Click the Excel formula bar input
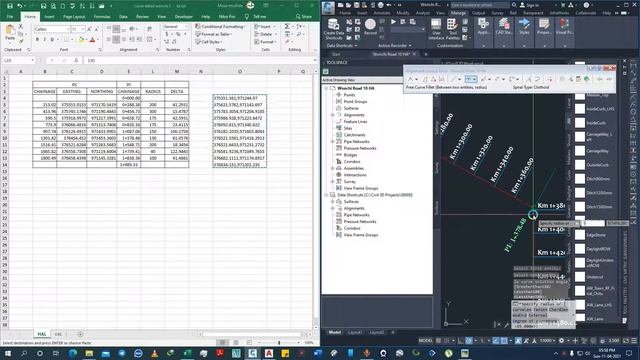Screen dimensions: 640x360 200,60
